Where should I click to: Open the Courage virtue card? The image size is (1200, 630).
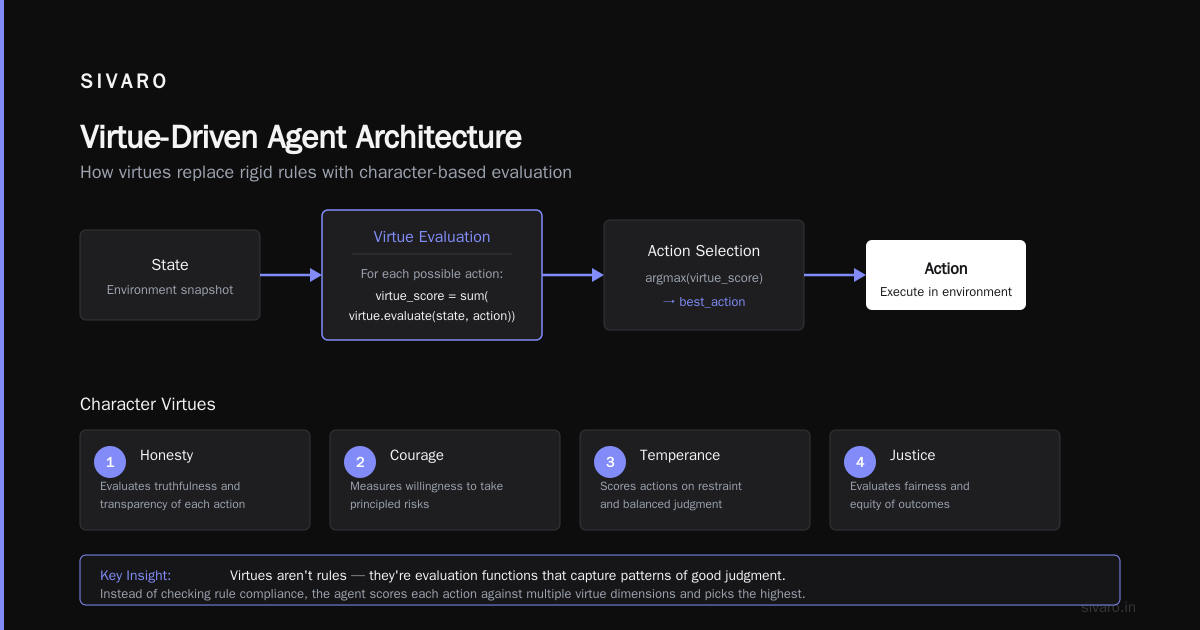click(445, 480)
